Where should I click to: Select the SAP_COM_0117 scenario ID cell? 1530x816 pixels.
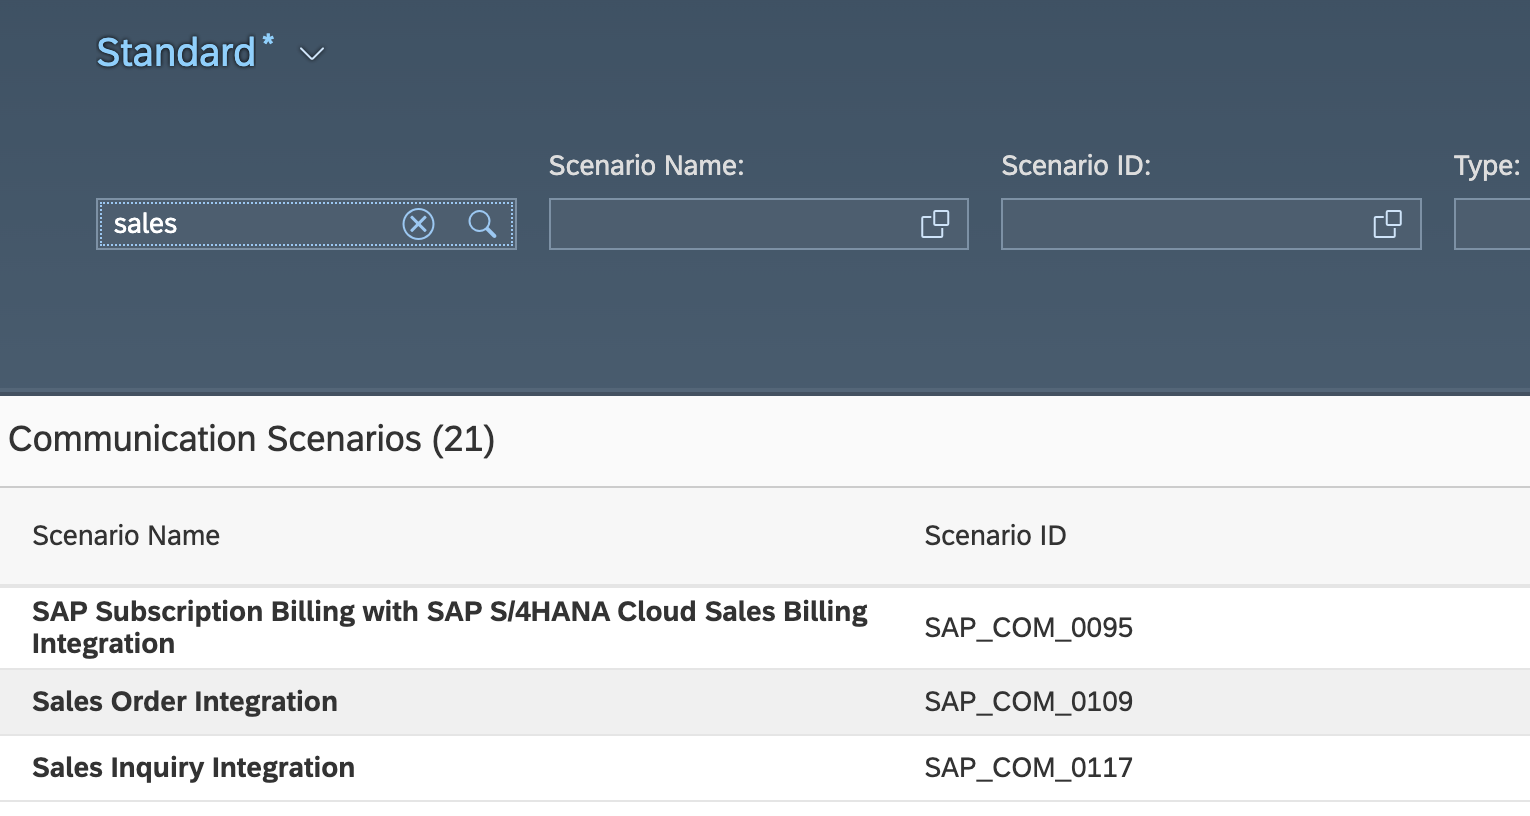(x=1028, y=768)
